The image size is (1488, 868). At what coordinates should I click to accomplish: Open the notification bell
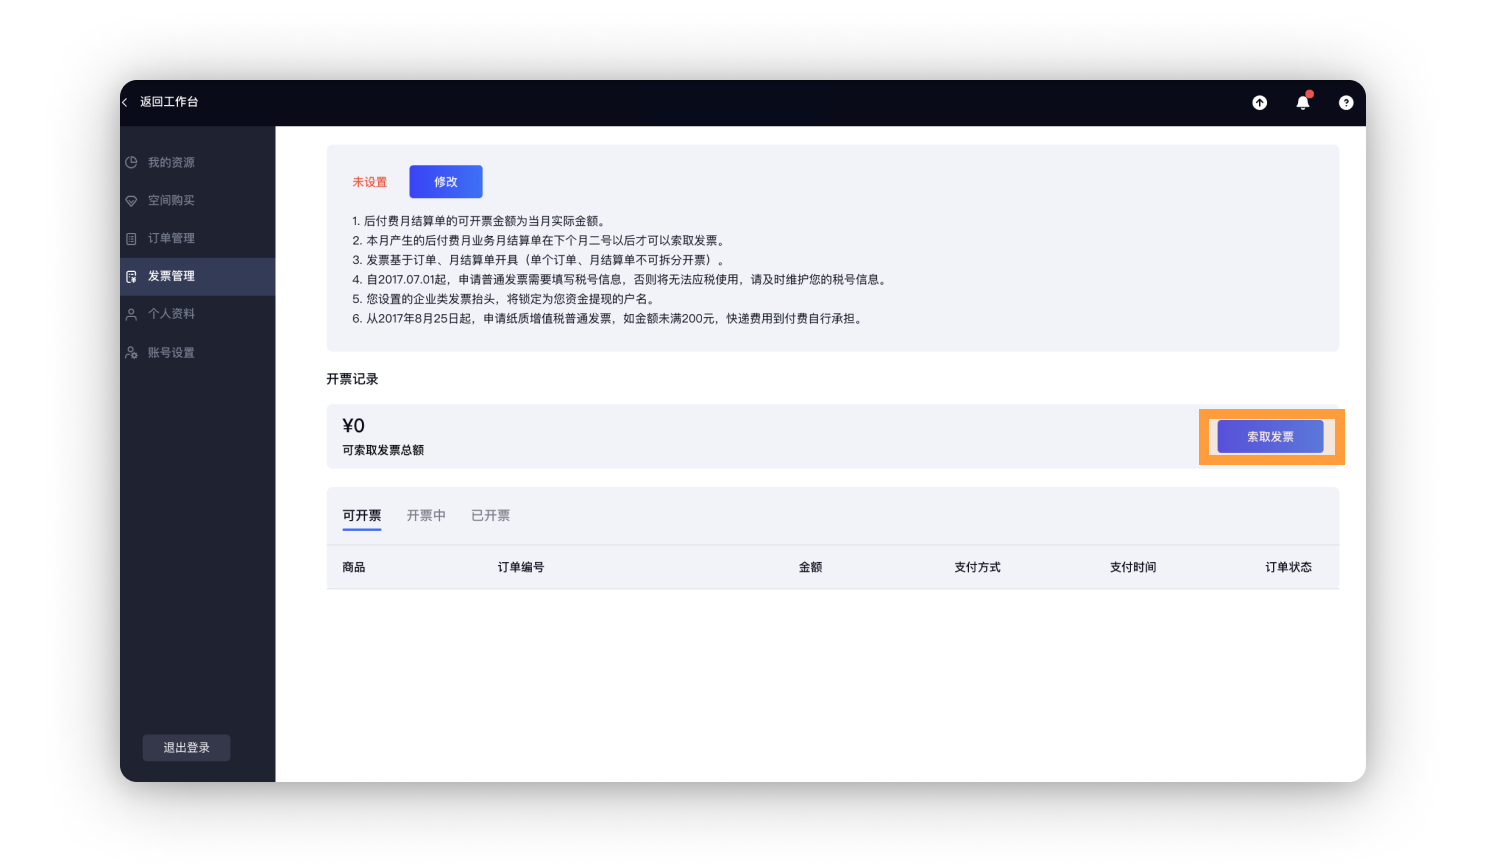pos(1303,102)
